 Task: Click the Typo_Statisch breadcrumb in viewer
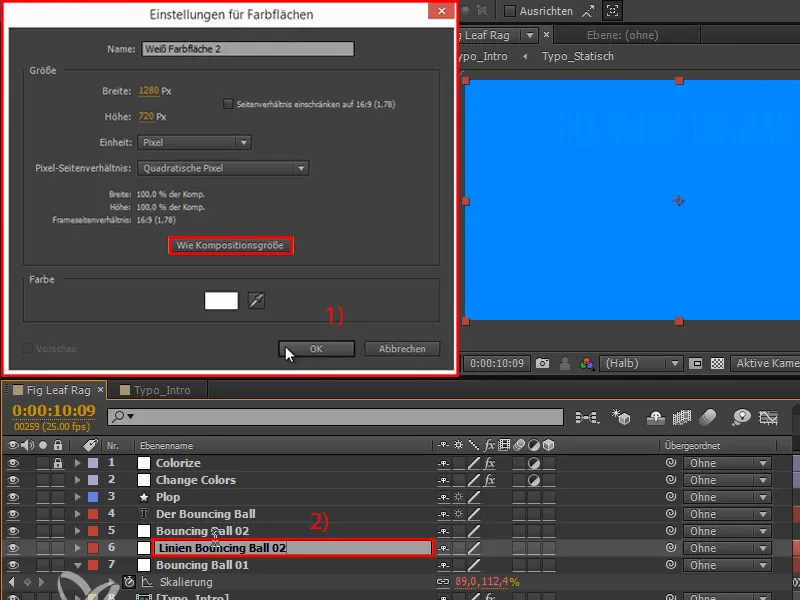point(578,56)
